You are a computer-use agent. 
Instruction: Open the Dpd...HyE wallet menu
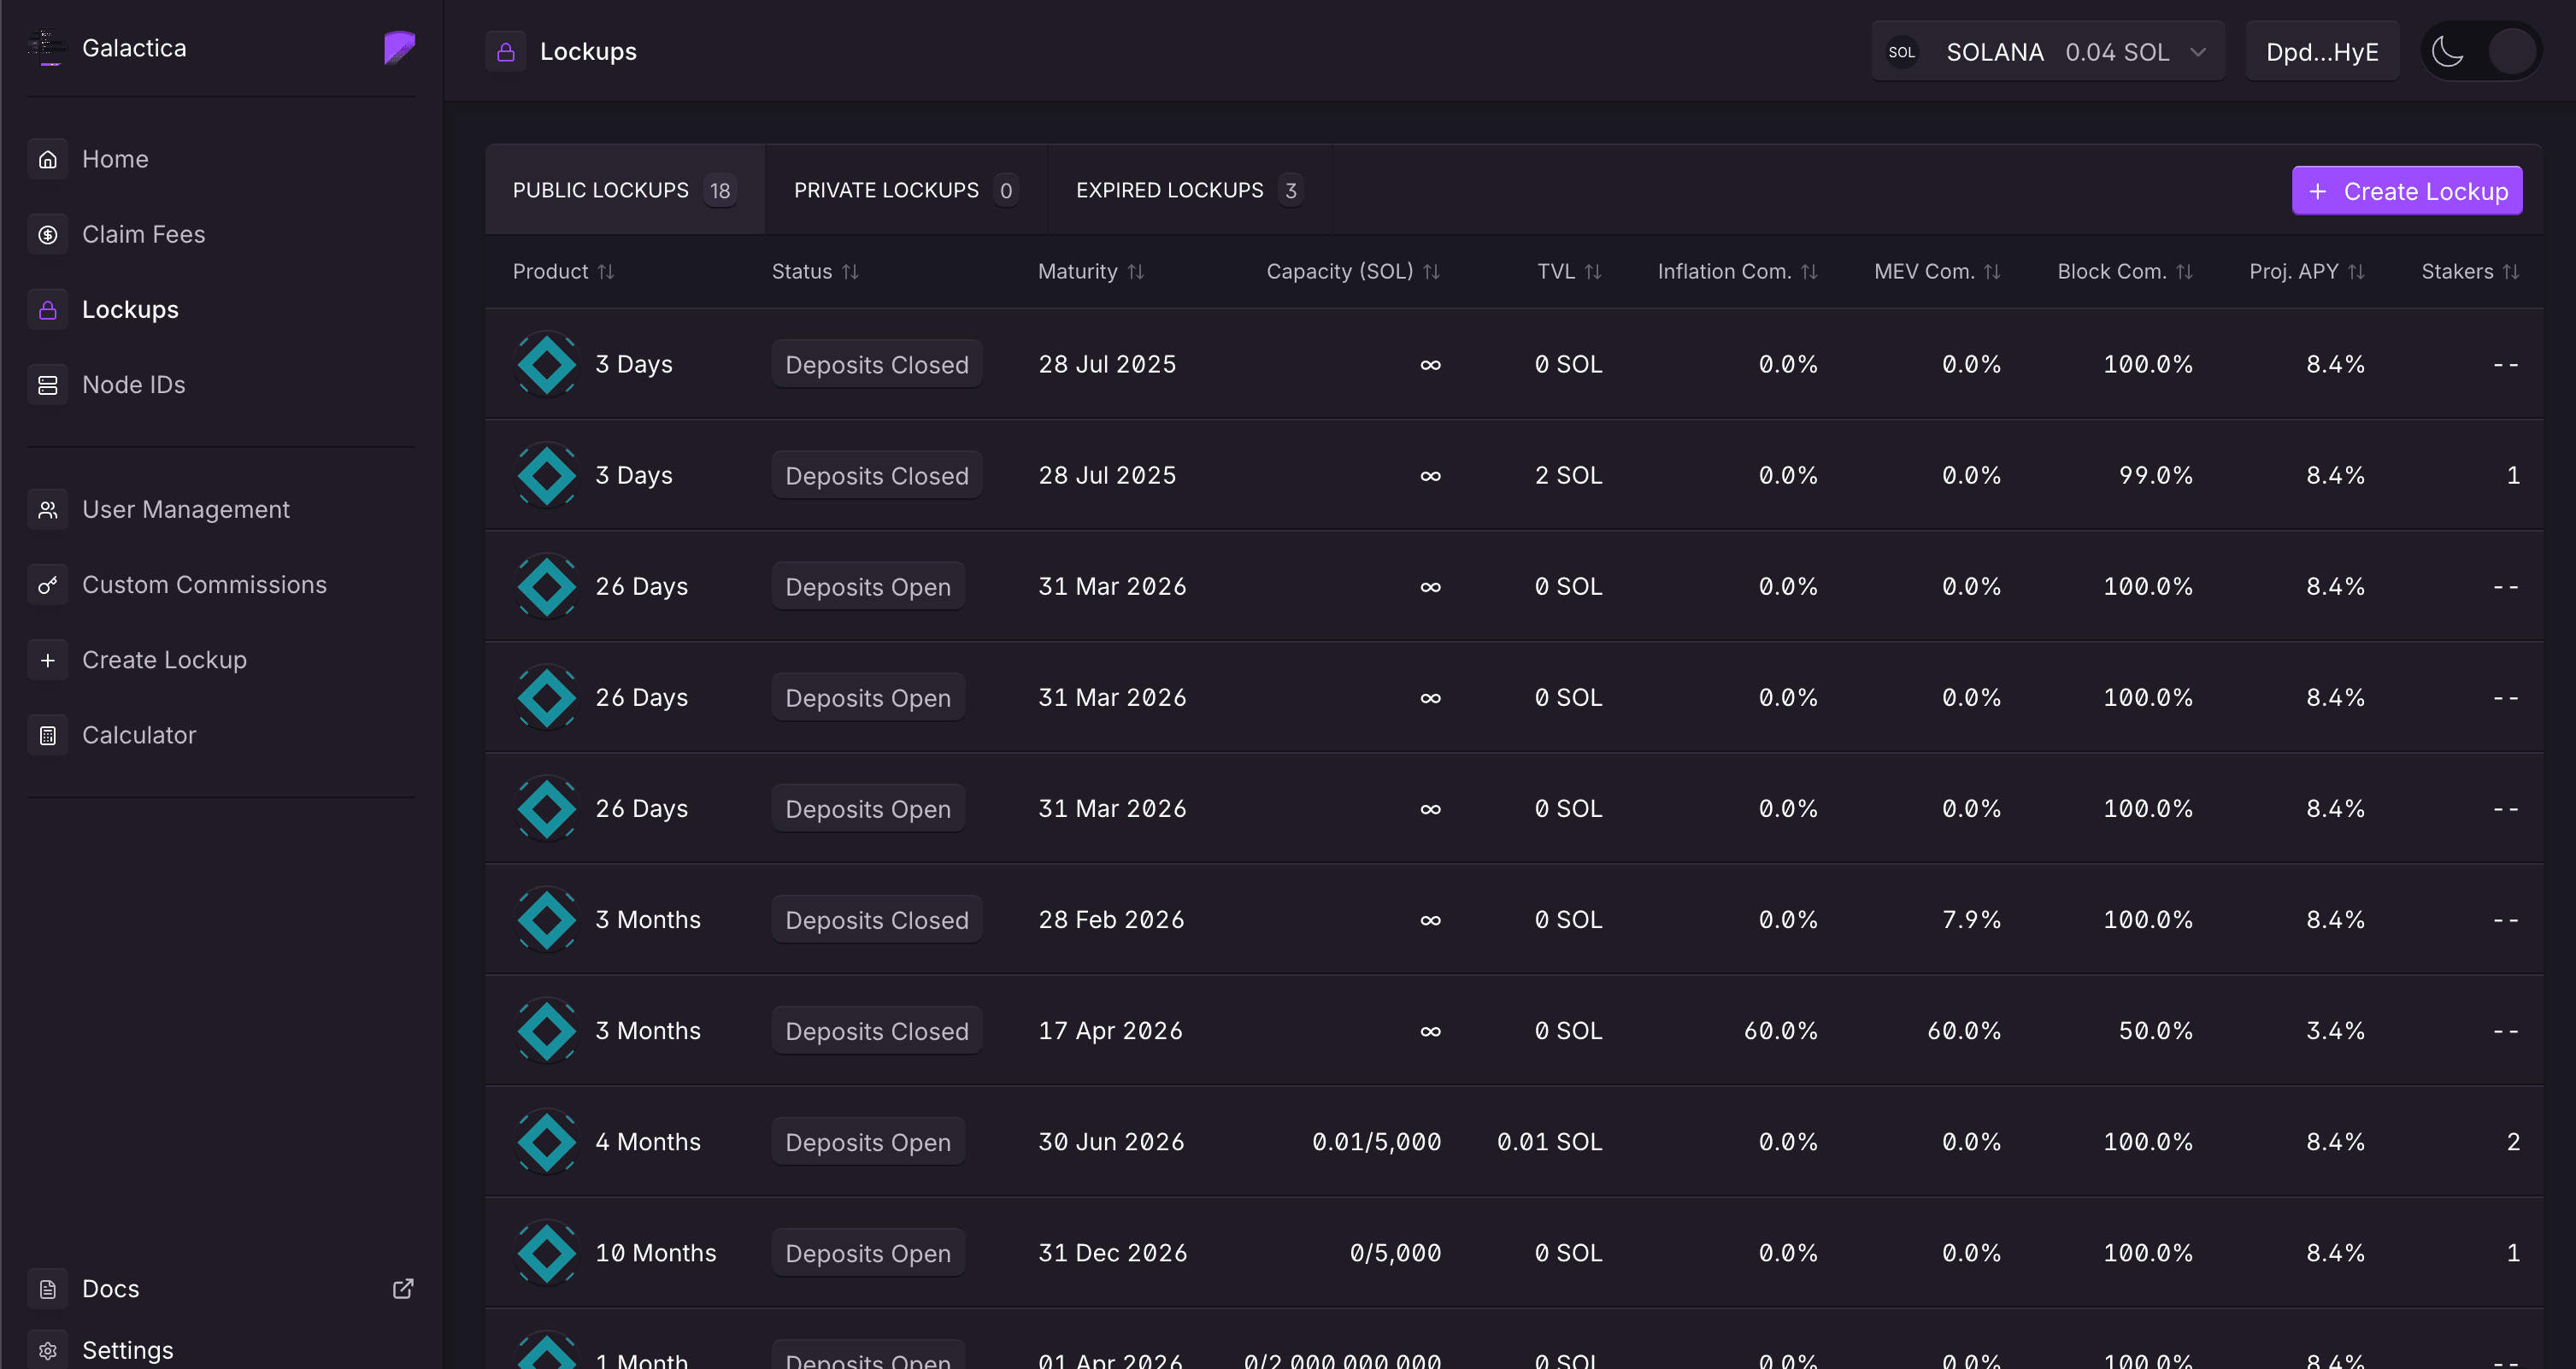click(2321, 52)
